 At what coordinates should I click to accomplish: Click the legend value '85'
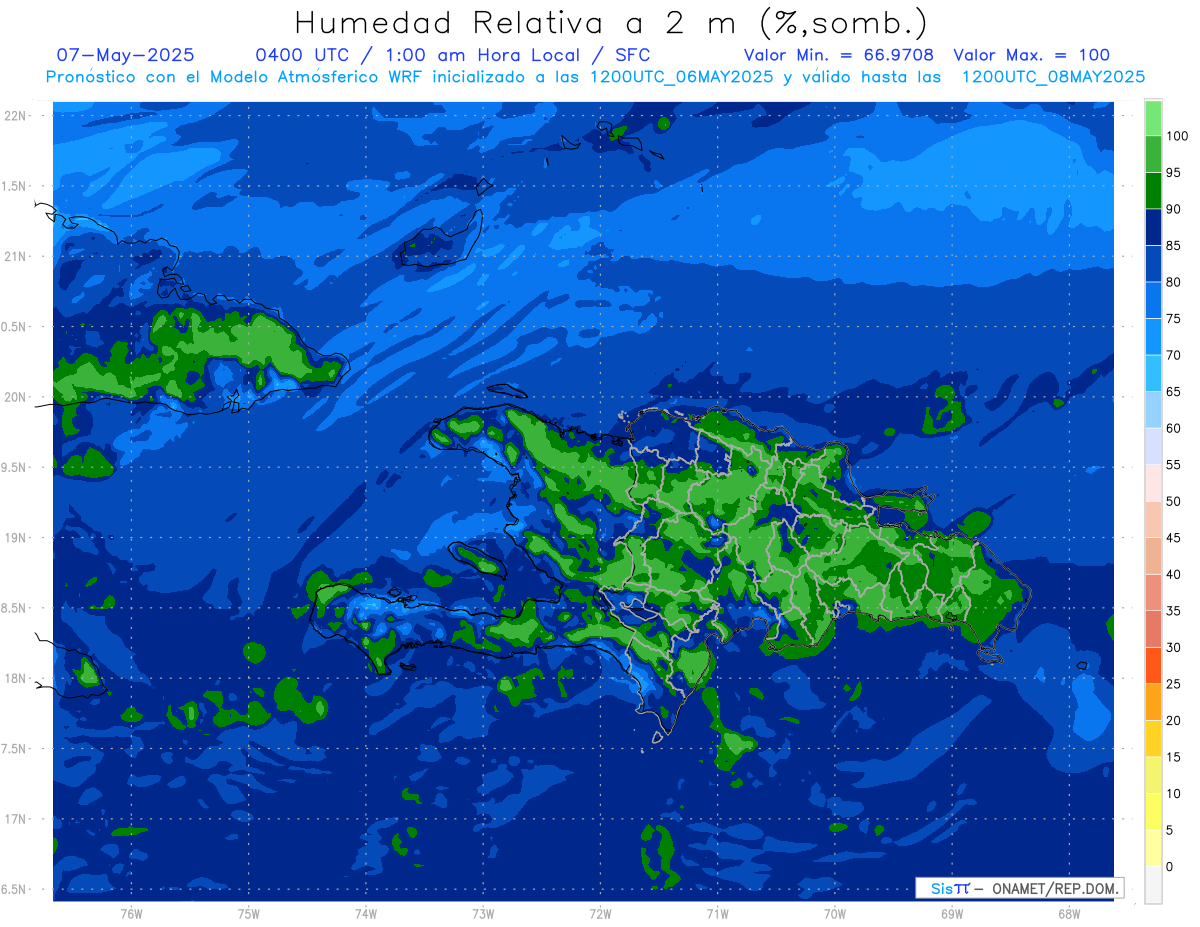[1173, 245]
